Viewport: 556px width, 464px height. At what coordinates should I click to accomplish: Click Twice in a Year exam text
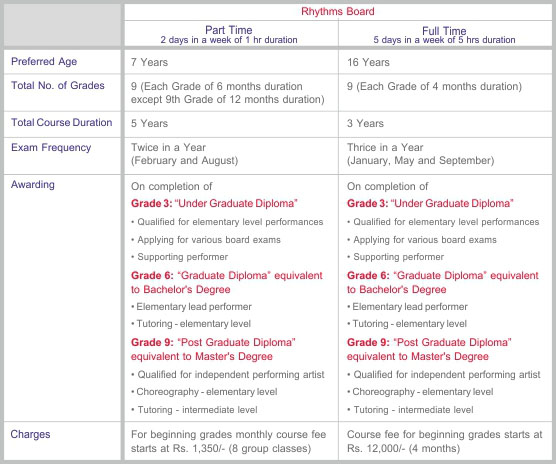pyautogui.click(x=168, y=147)
